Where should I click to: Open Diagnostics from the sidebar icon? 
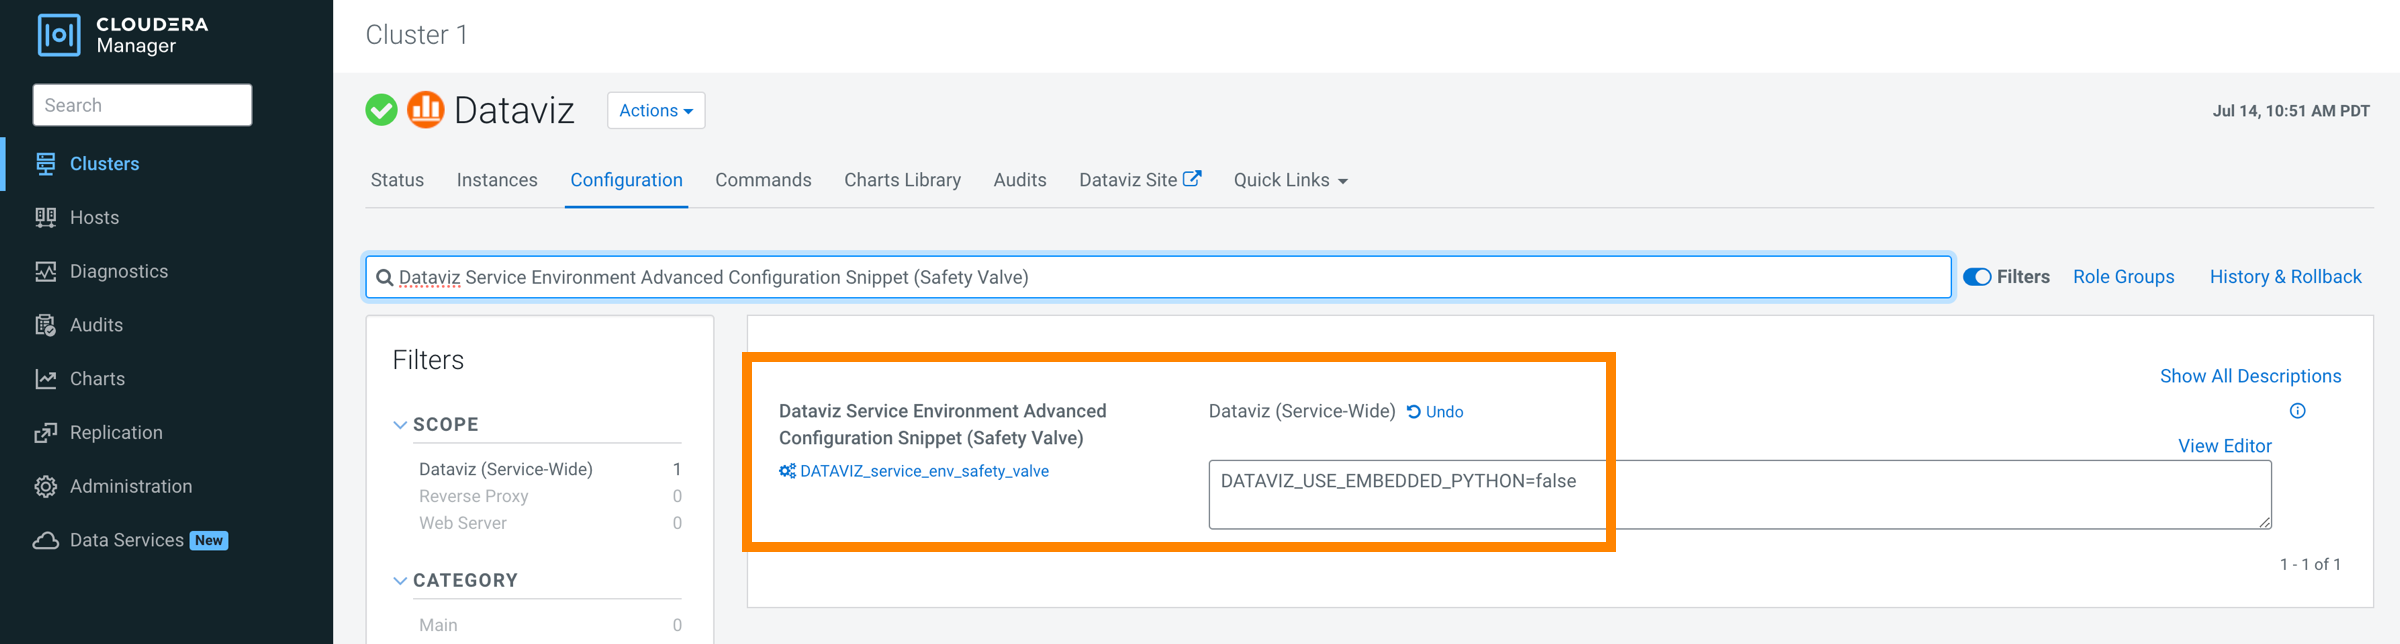pos(46,271)
